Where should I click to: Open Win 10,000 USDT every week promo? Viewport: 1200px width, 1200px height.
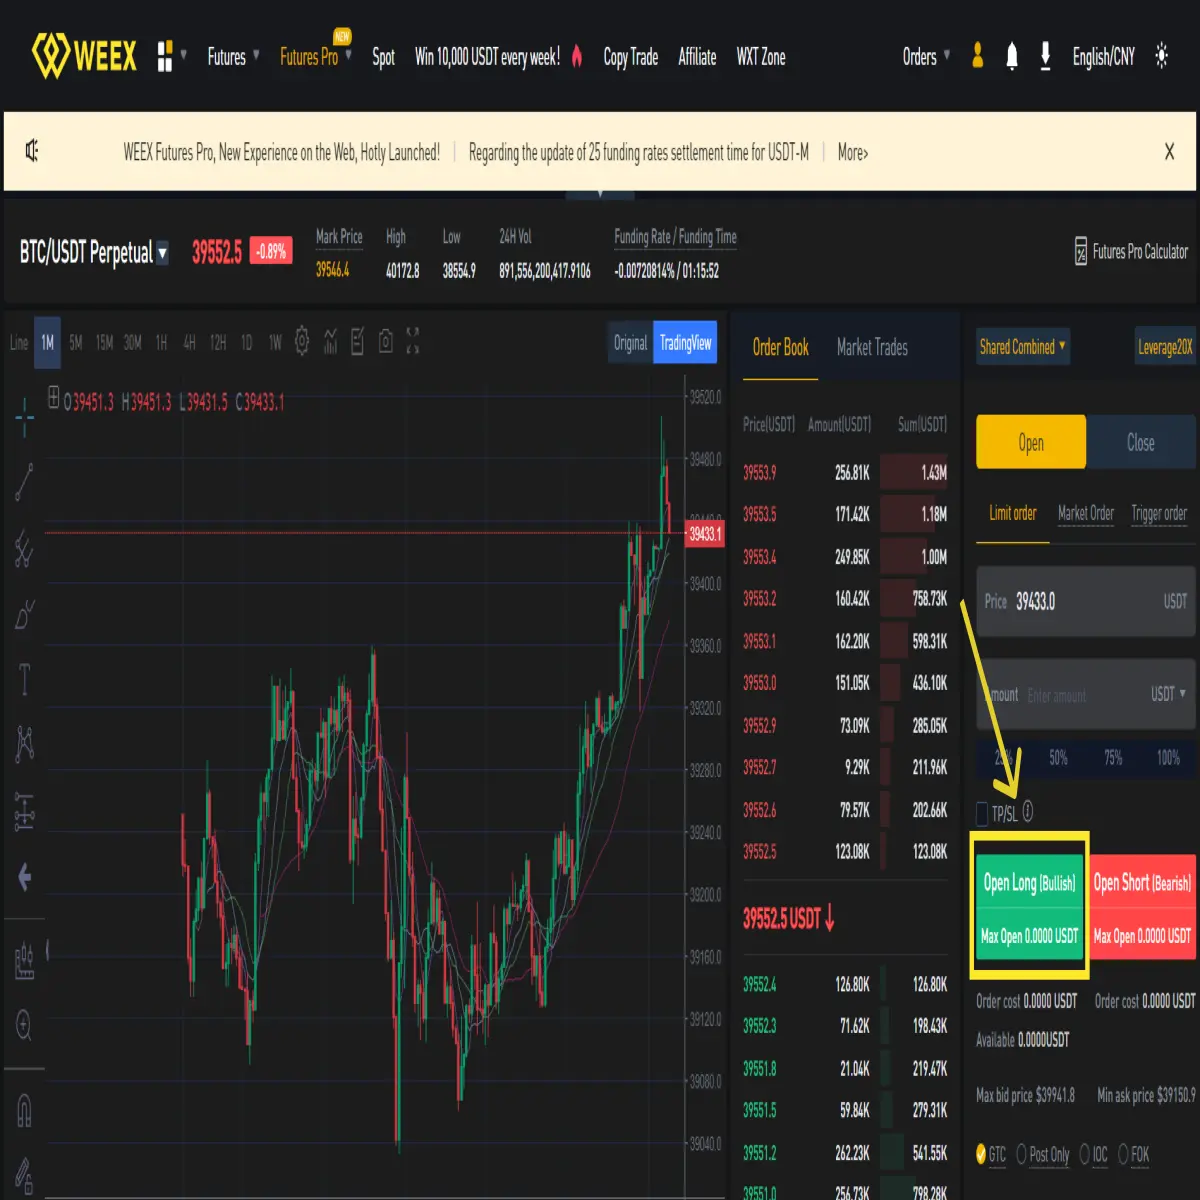pos(498,57)
